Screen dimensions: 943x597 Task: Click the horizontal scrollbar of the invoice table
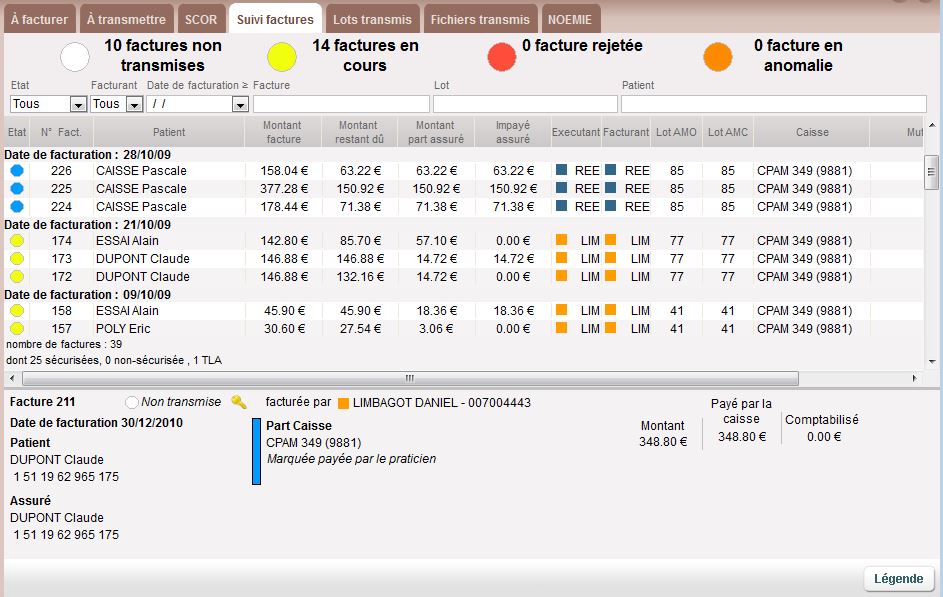pos(410,379)
